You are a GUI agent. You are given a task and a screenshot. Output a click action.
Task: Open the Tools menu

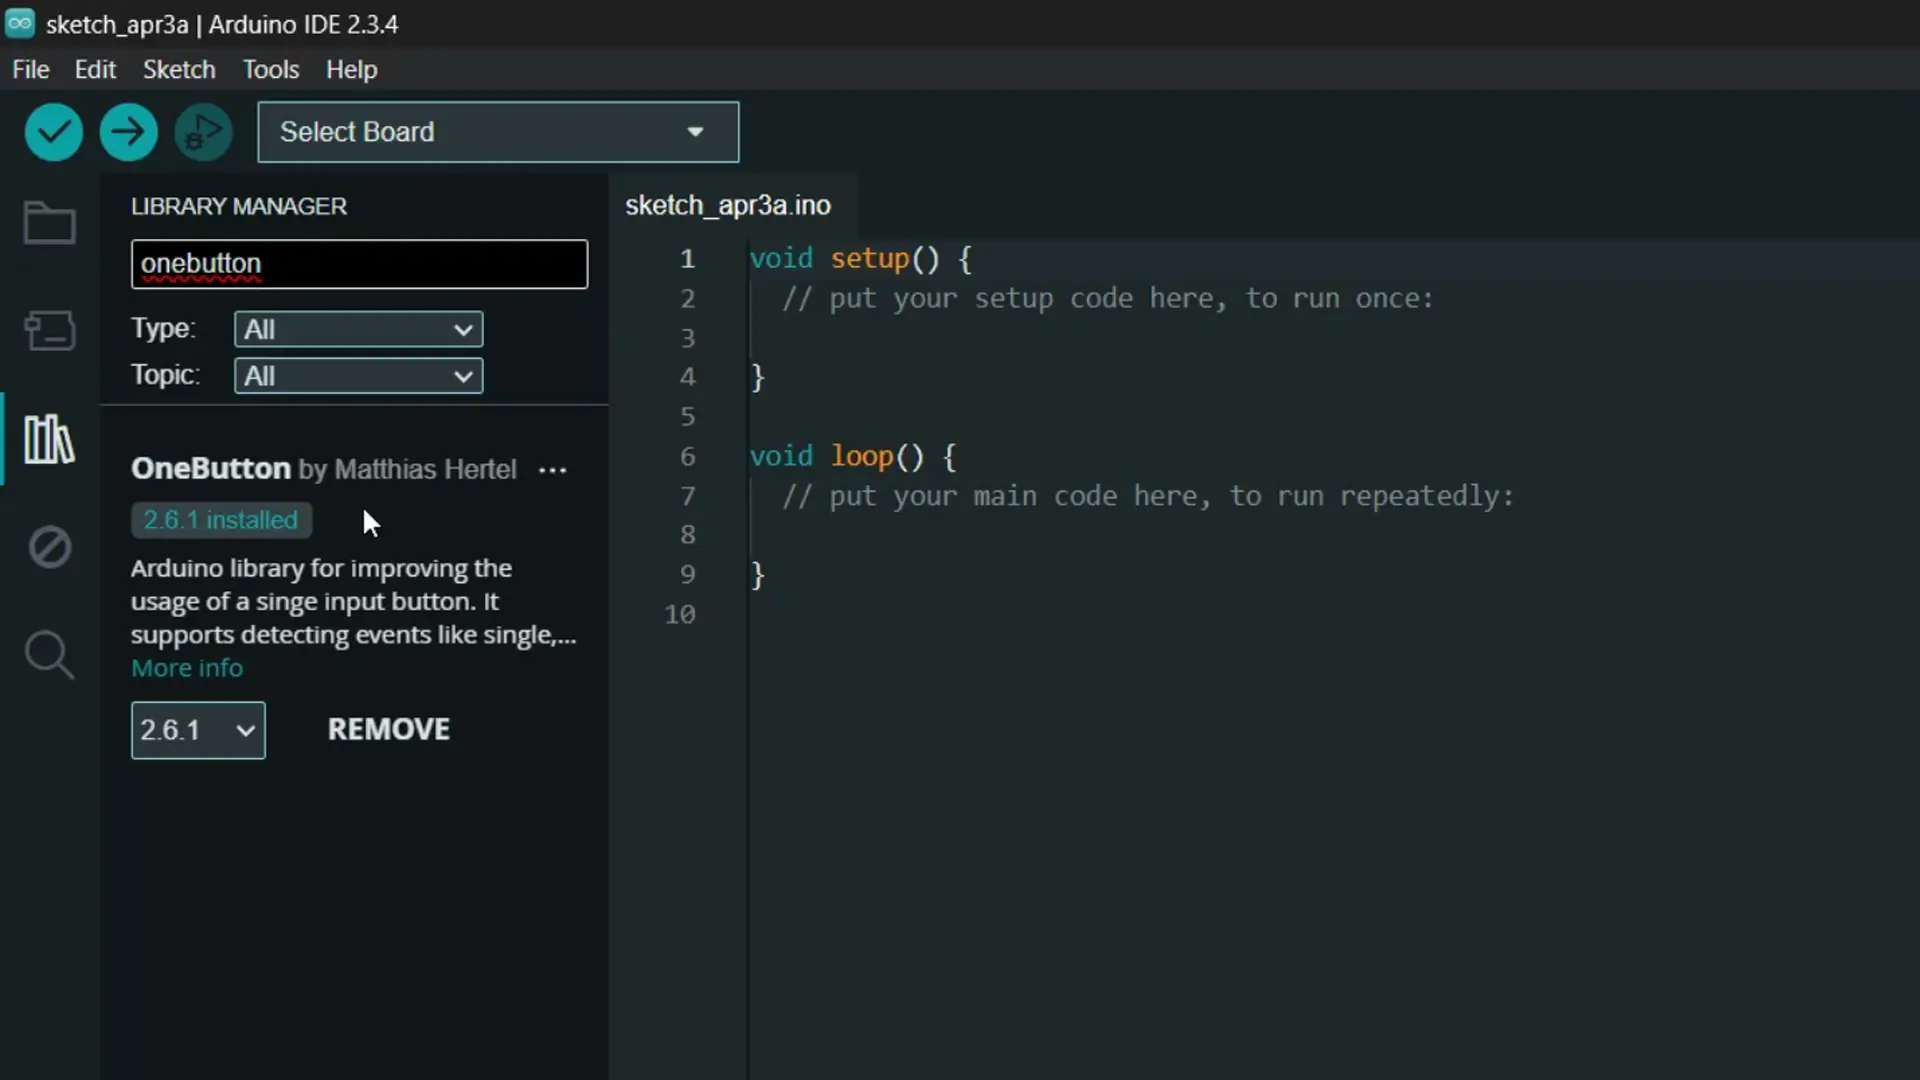(x=271, y=70)
